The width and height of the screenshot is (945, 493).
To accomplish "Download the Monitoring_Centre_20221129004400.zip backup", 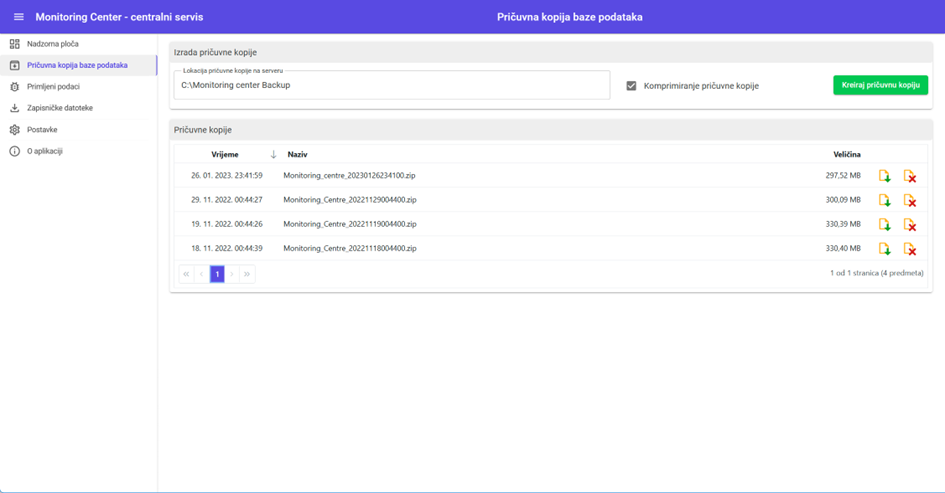I will click(884, 200).
